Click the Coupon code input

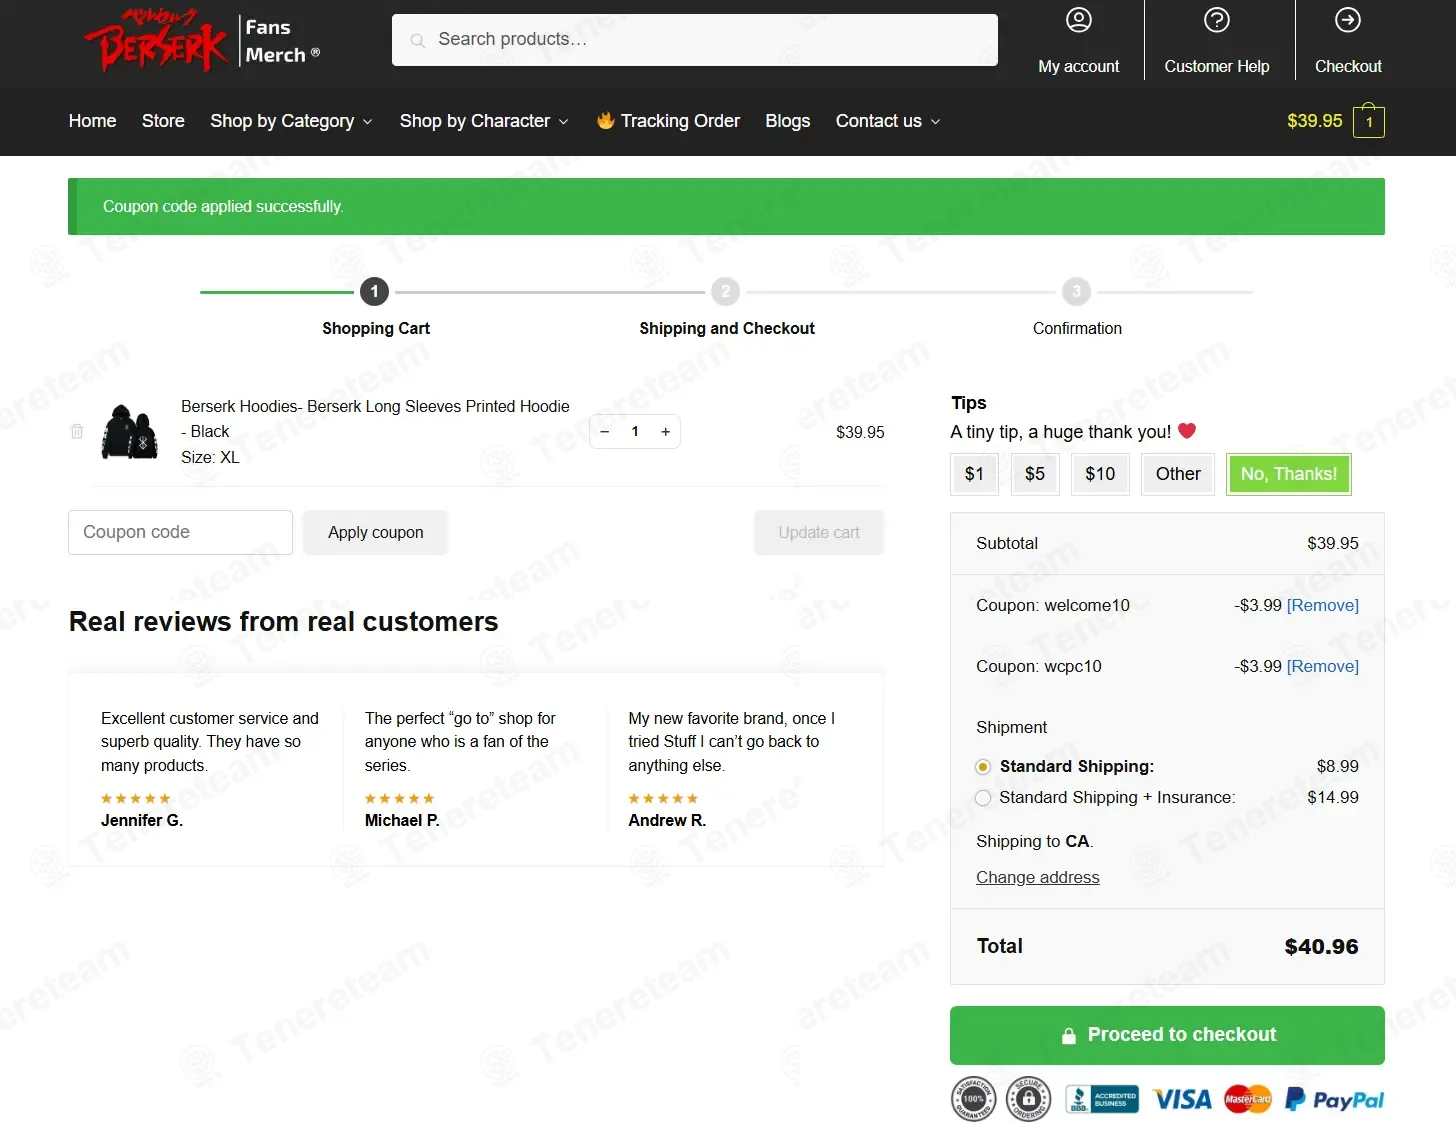180,532
